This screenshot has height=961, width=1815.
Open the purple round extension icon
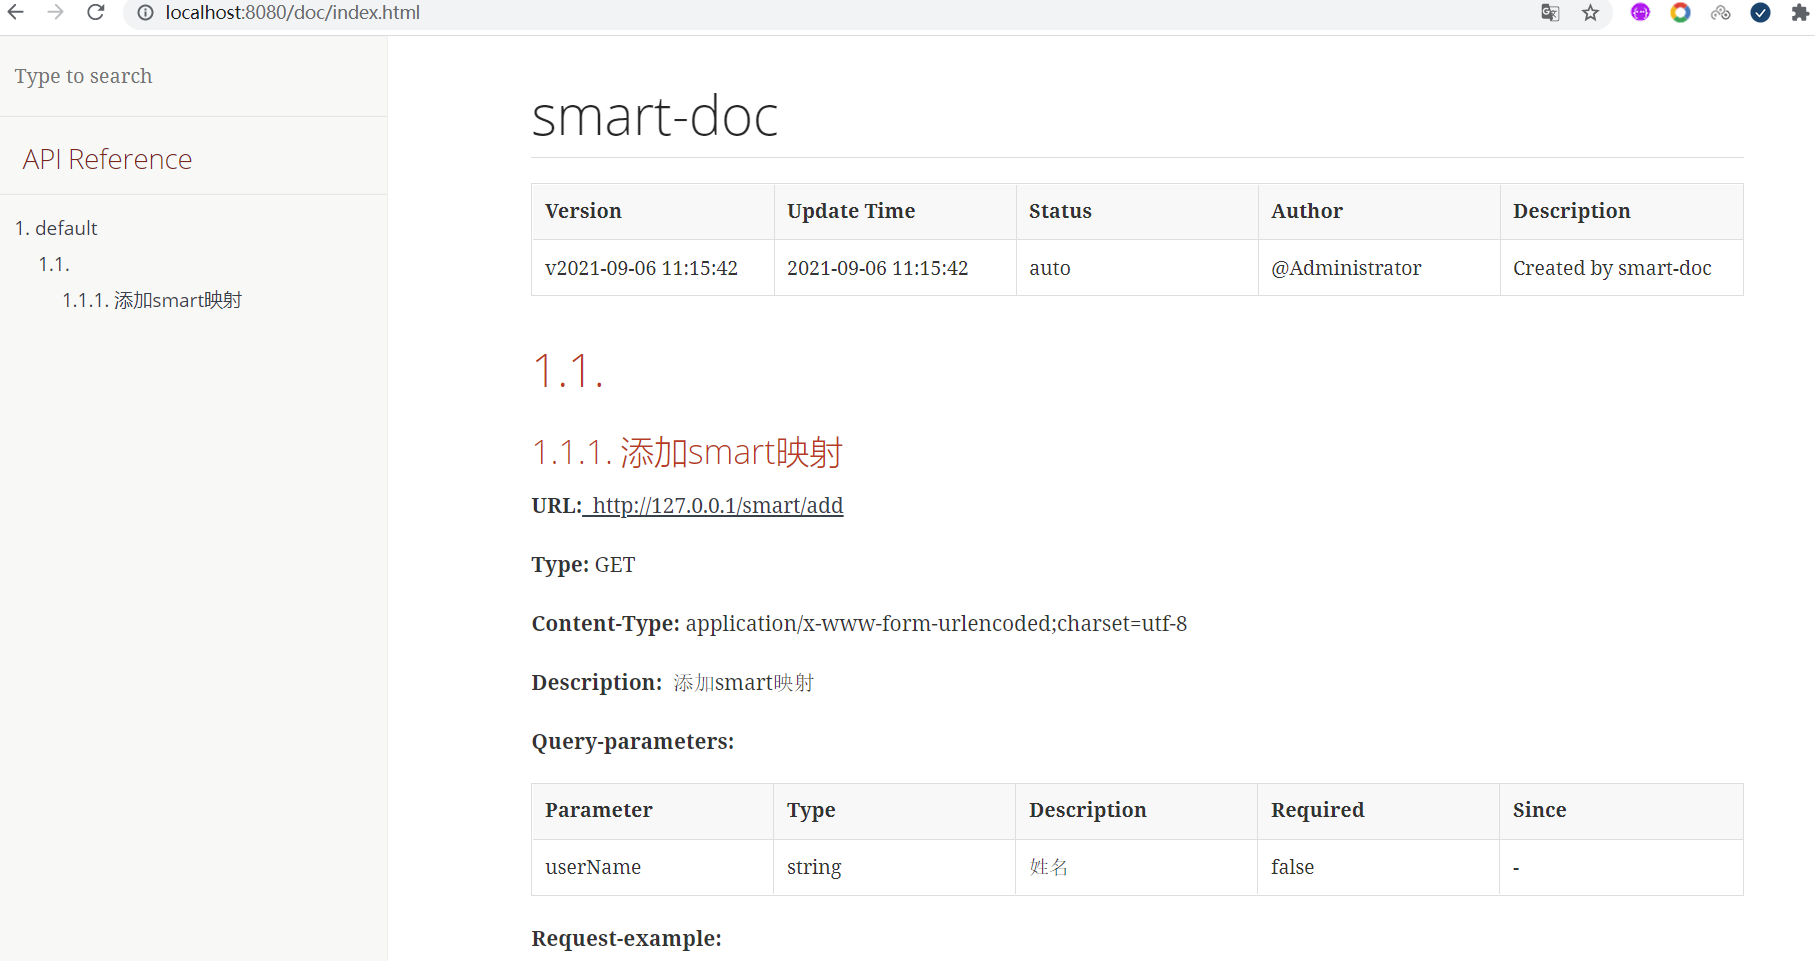click(x=1640, y=12)
